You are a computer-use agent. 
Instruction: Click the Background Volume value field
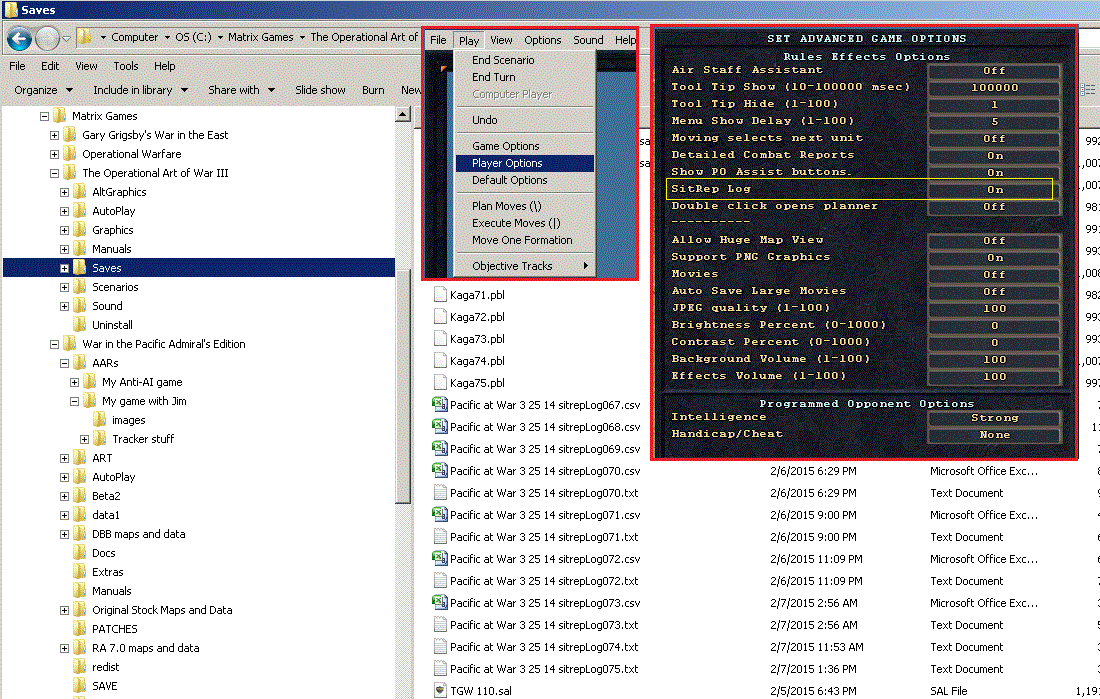coord(993,359)
